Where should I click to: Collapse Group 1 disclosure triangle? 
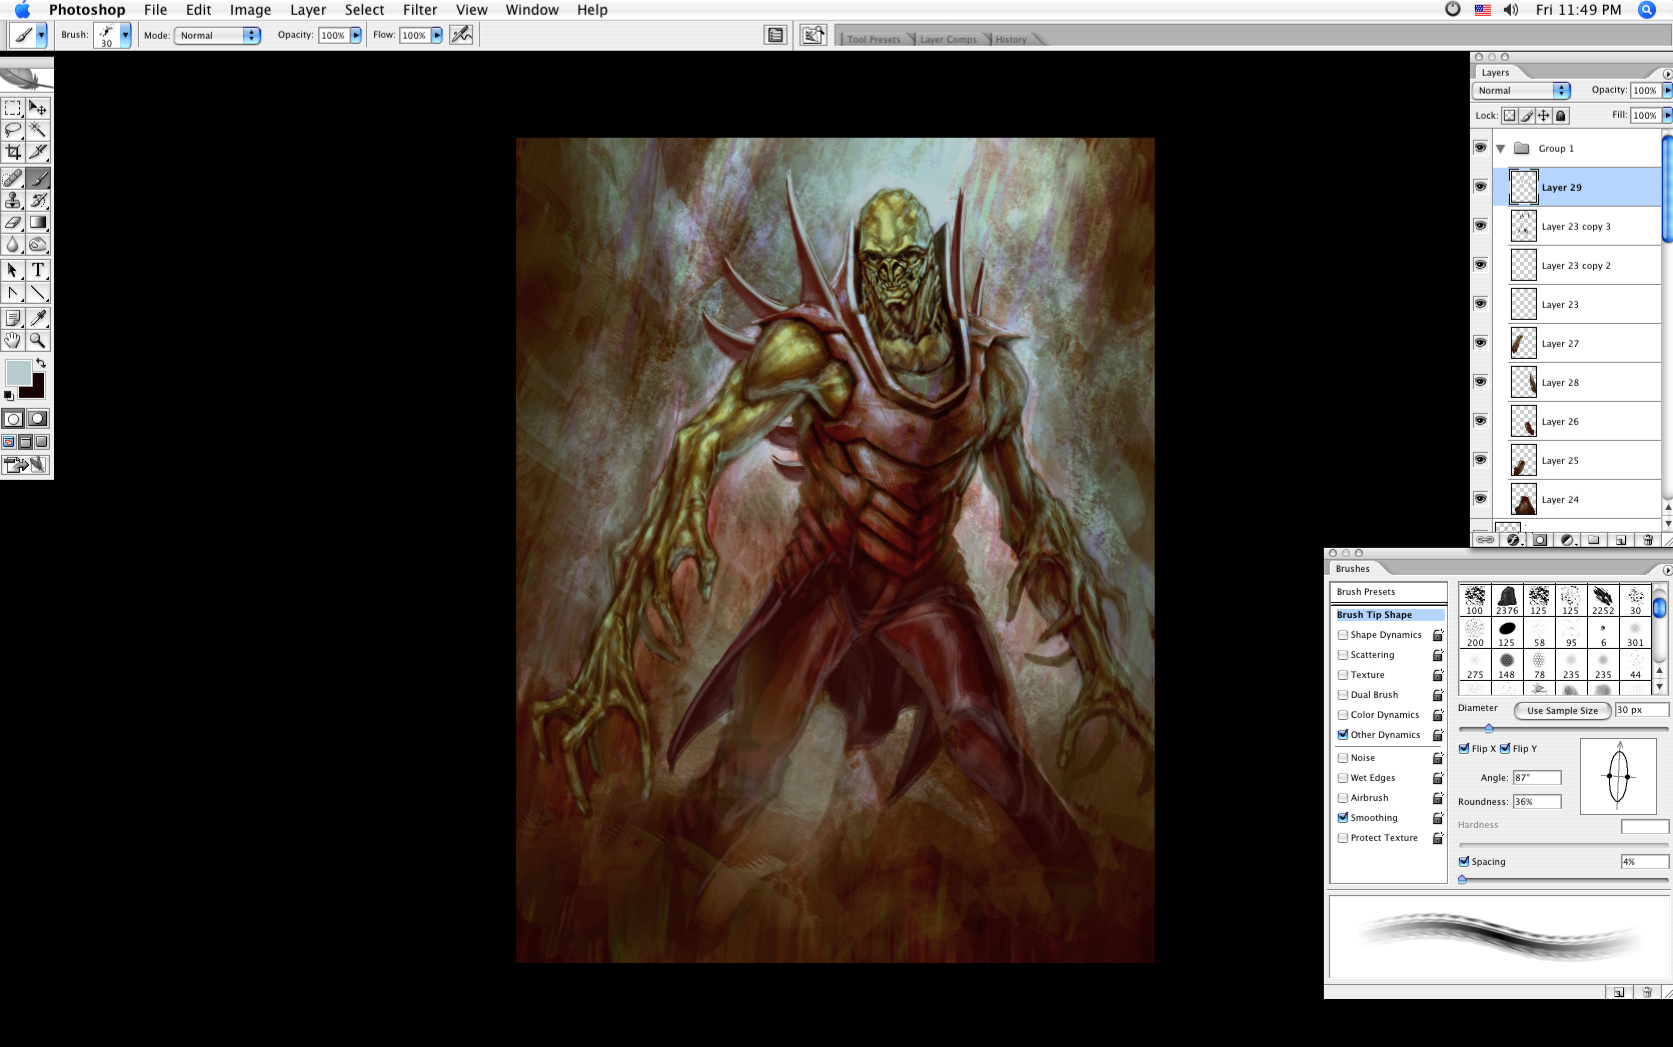(x=1500, y=148)
